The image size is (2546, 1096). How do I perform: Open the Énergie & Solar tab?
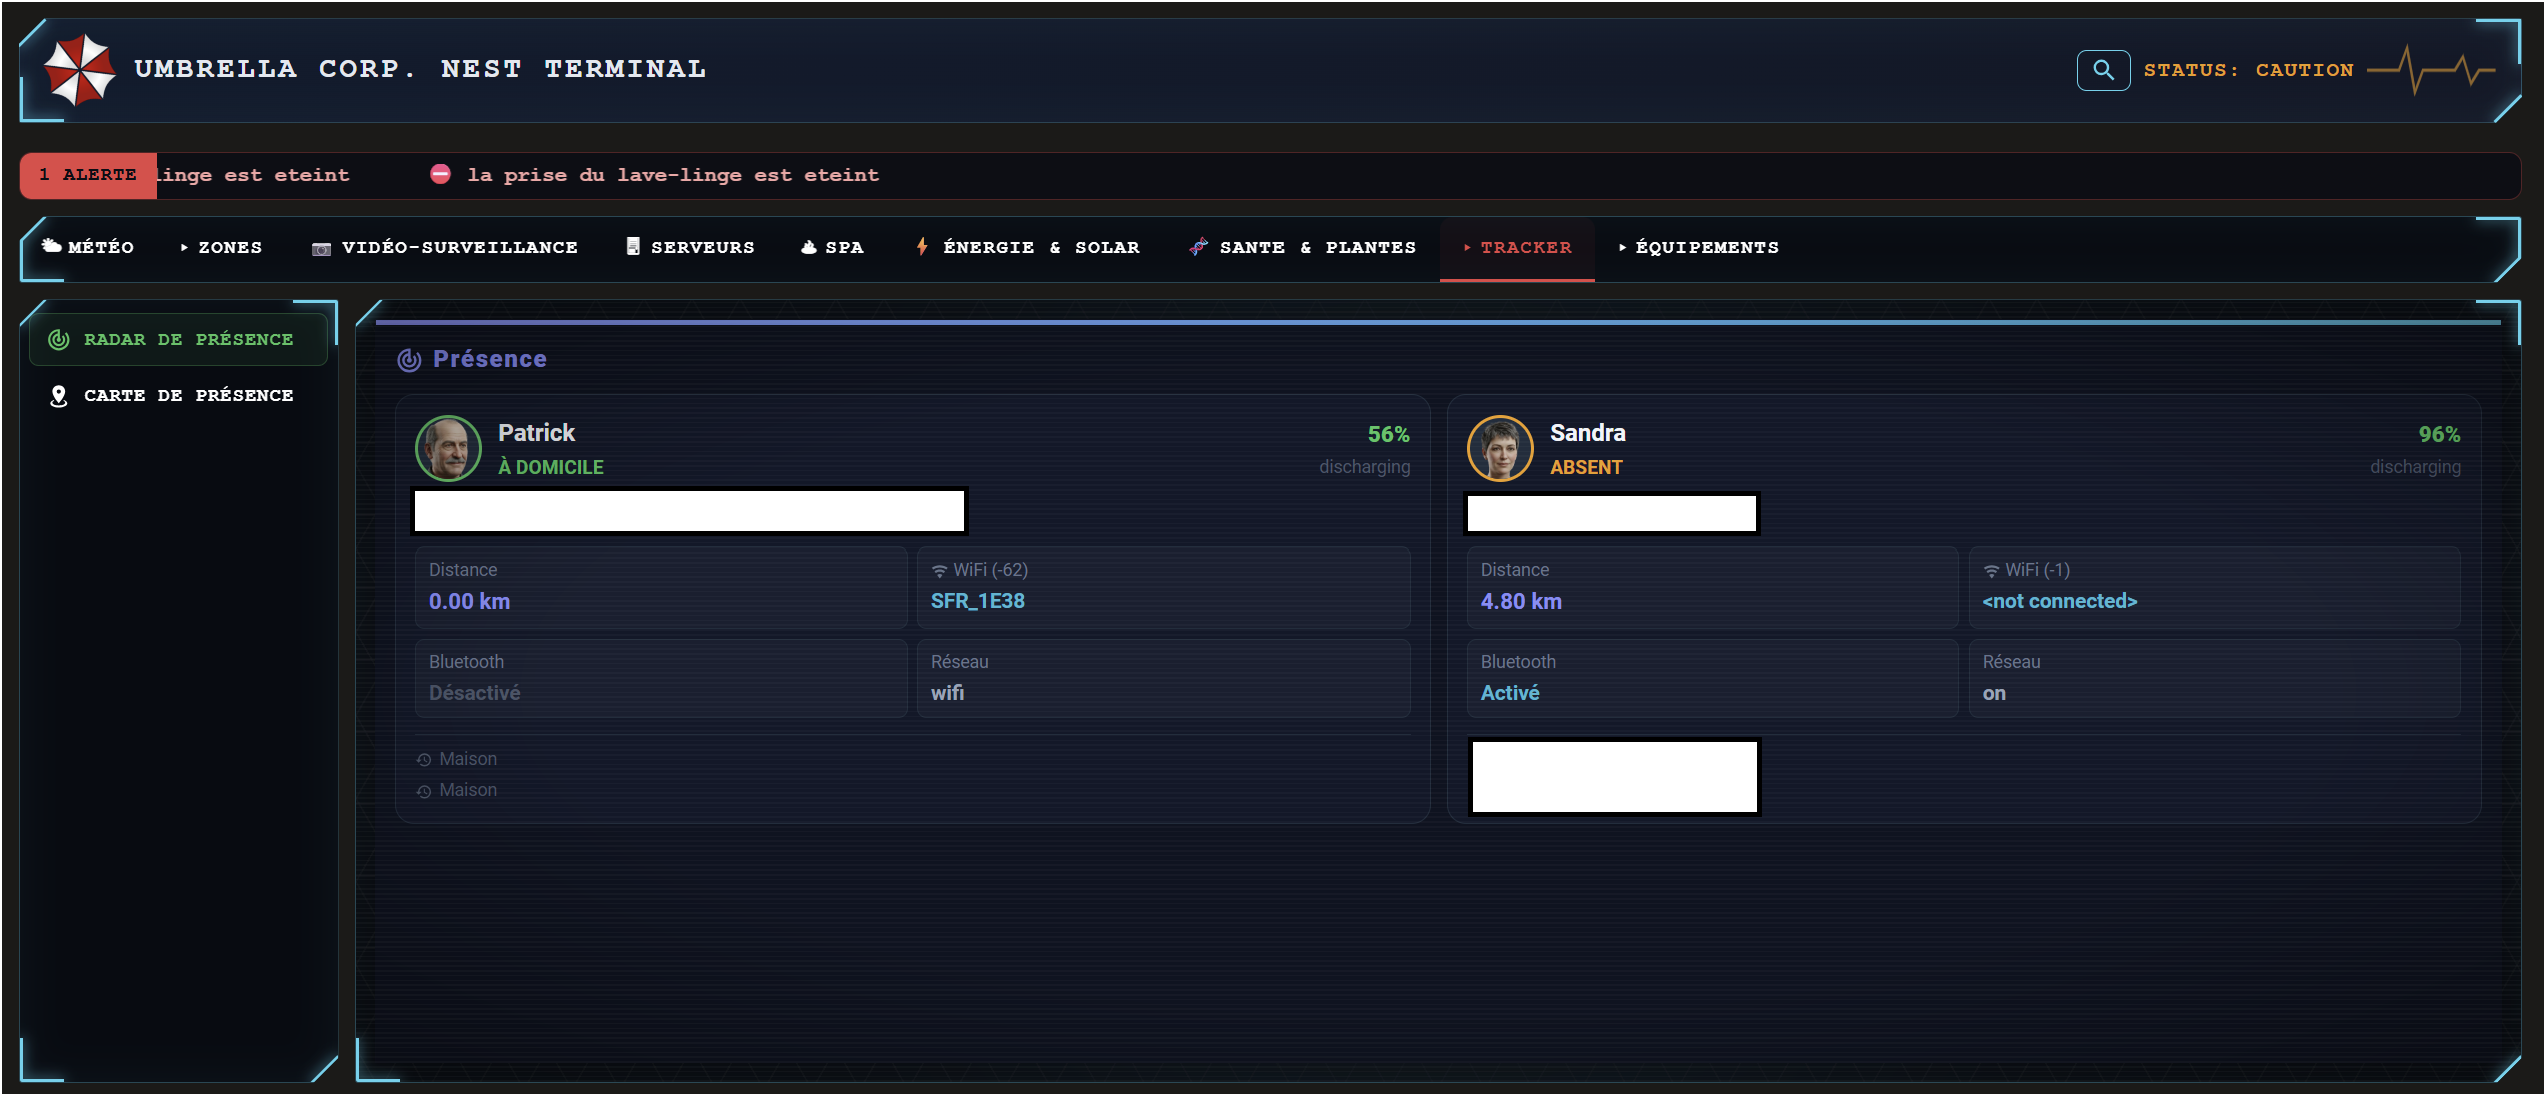point(1027,247)
